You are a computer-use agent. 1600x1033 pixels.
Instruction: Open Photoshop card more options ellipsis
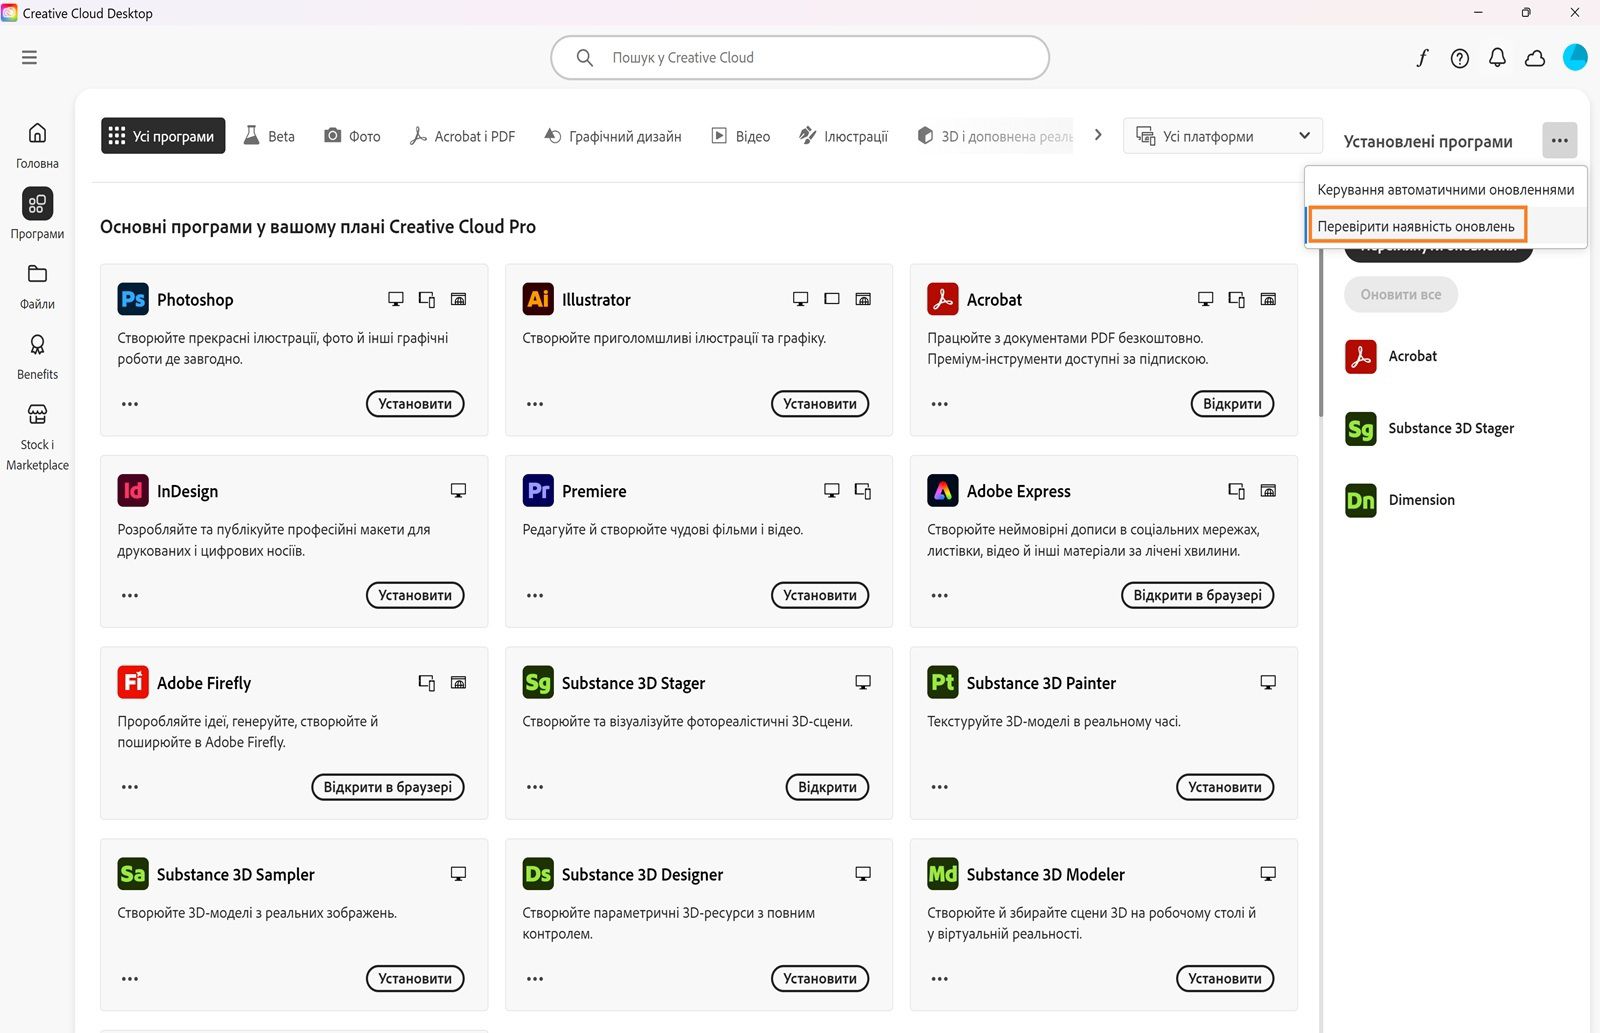coord(130,404)
